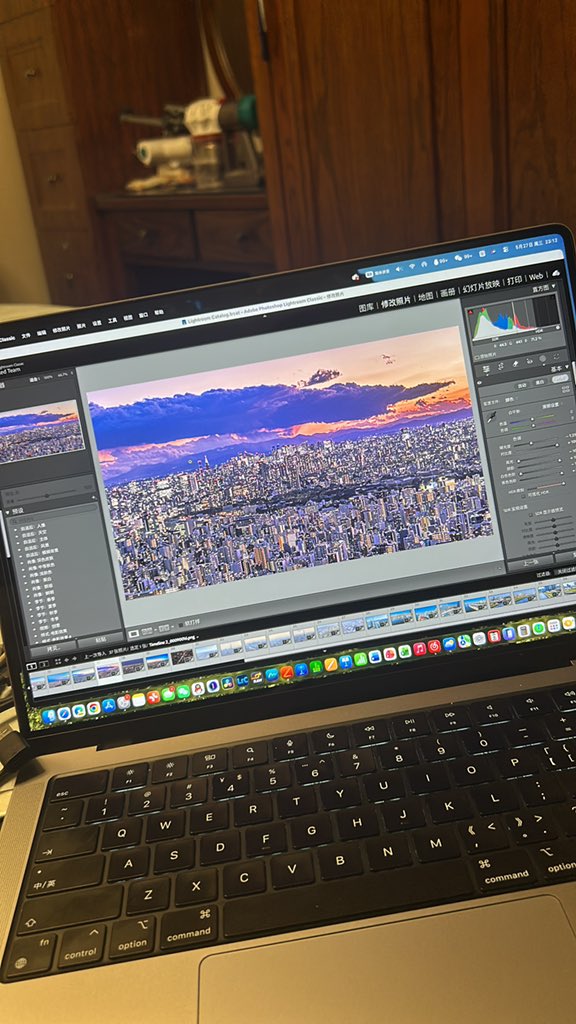
Task: Click WeChat 99+ status icon in menu bar
Action: (462, 257)
